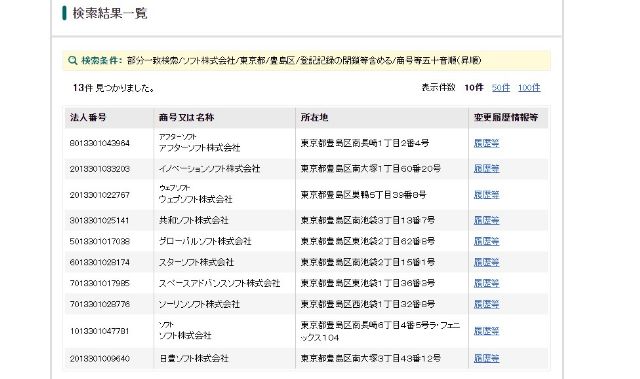Viewport: 640px width, 379px height.
Task: Open 履歴等 for 共和ソフト株式会社
Action: click(x=487, y=221)
